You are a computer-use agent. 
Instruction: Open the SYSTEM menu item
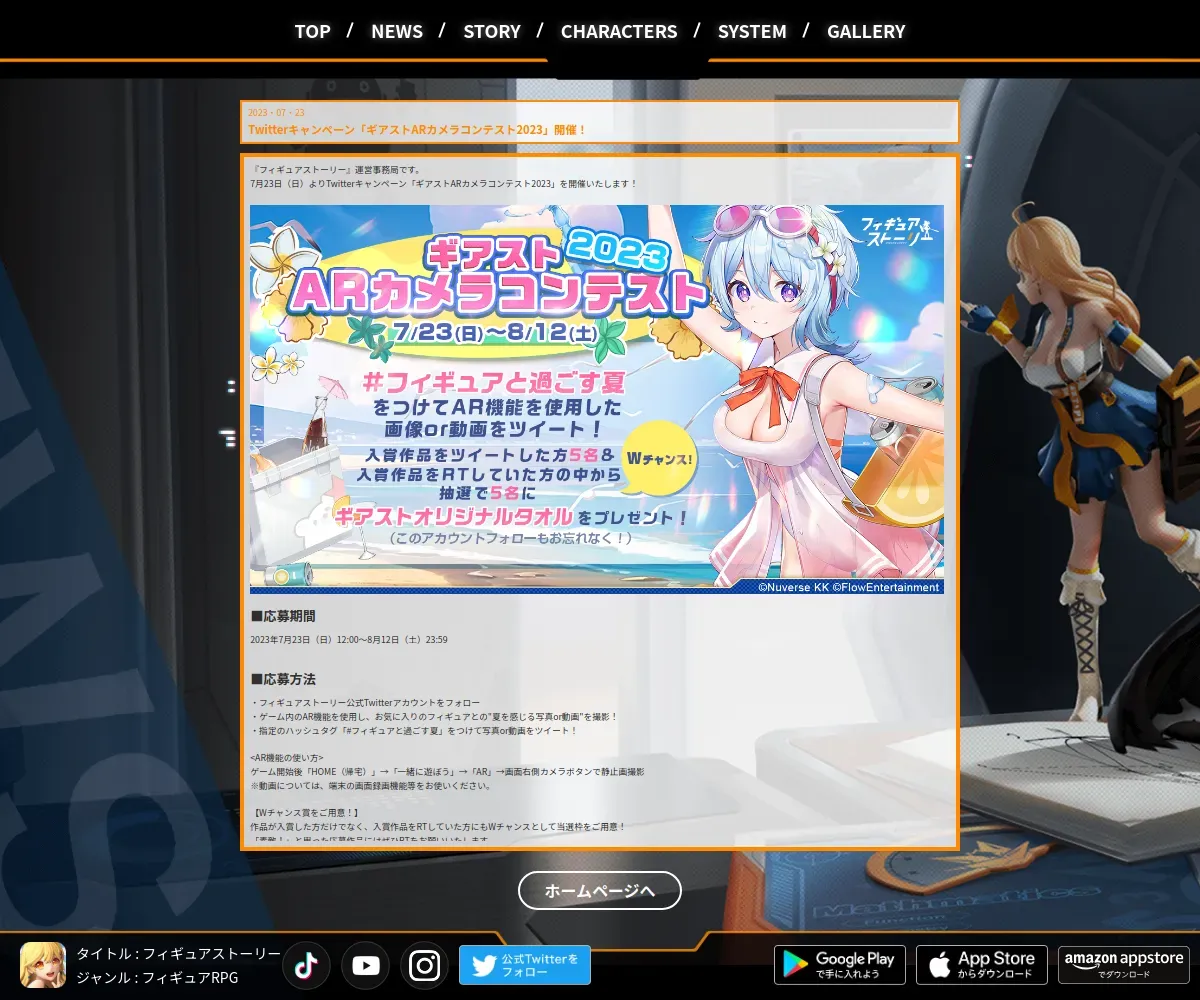pyautogui.click(x=752, y=31)
